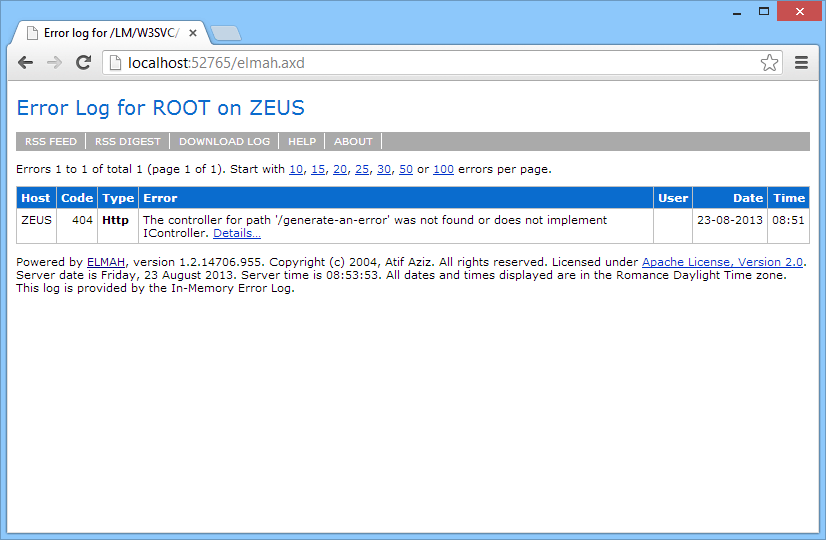Show 20 errors per page
The width and height of the screenshot is (826, 540).
(340, 169)
